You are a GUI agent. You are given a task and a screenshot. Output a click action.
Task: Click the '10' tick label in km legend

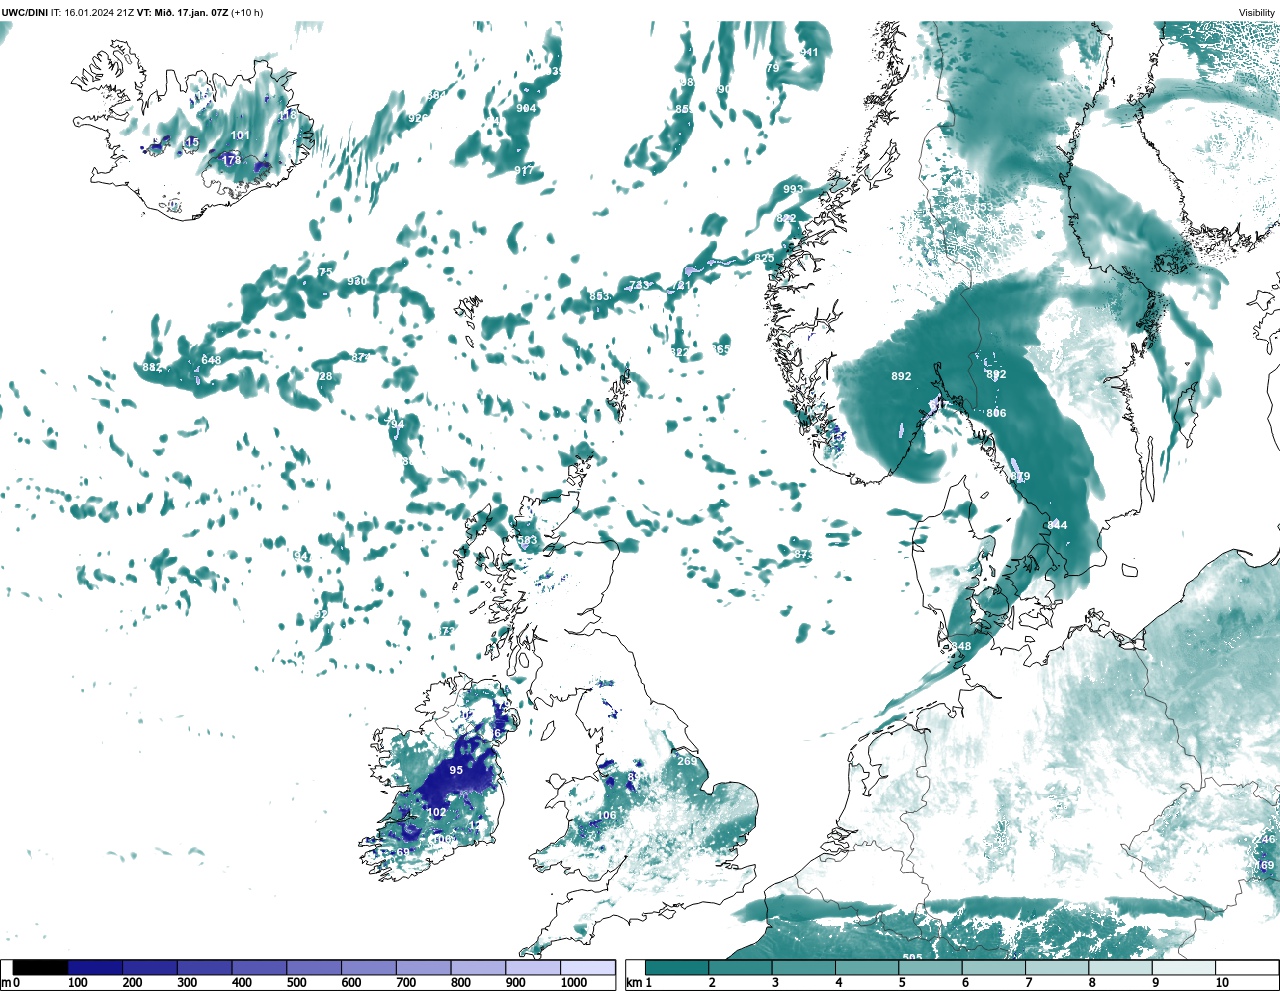click(1222, 983)
